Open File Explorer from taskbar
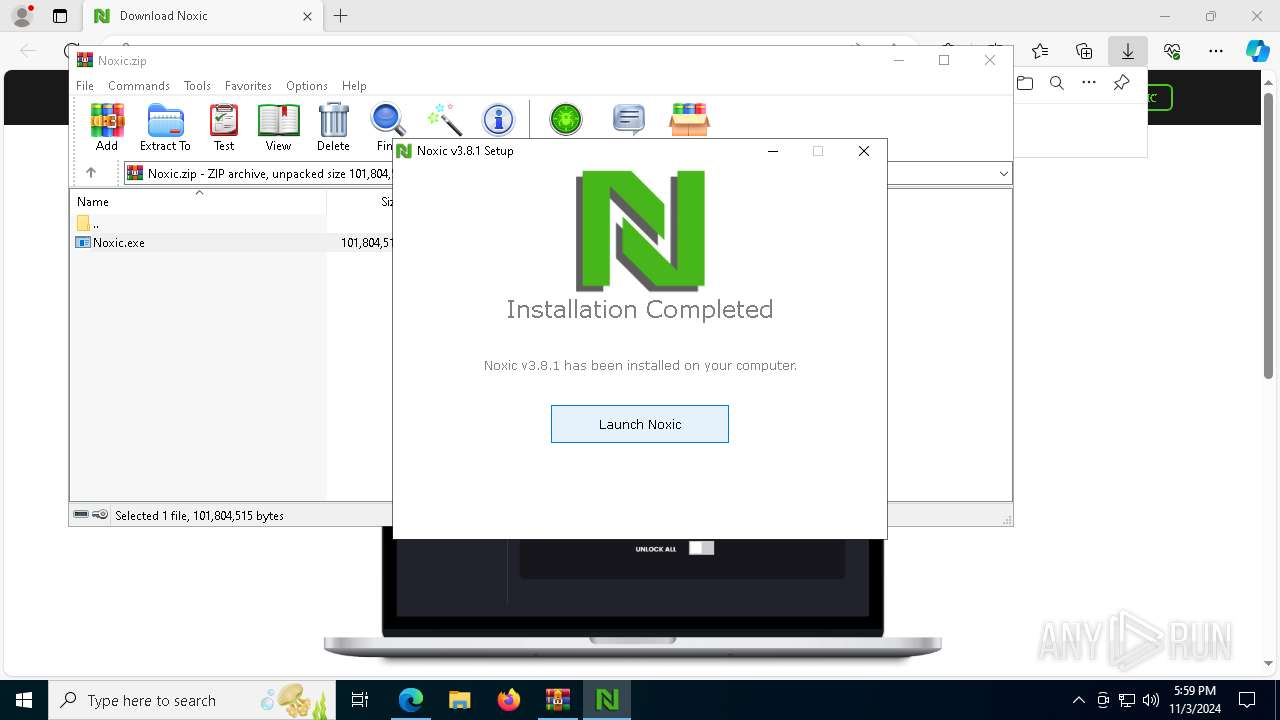 point(460,700)
